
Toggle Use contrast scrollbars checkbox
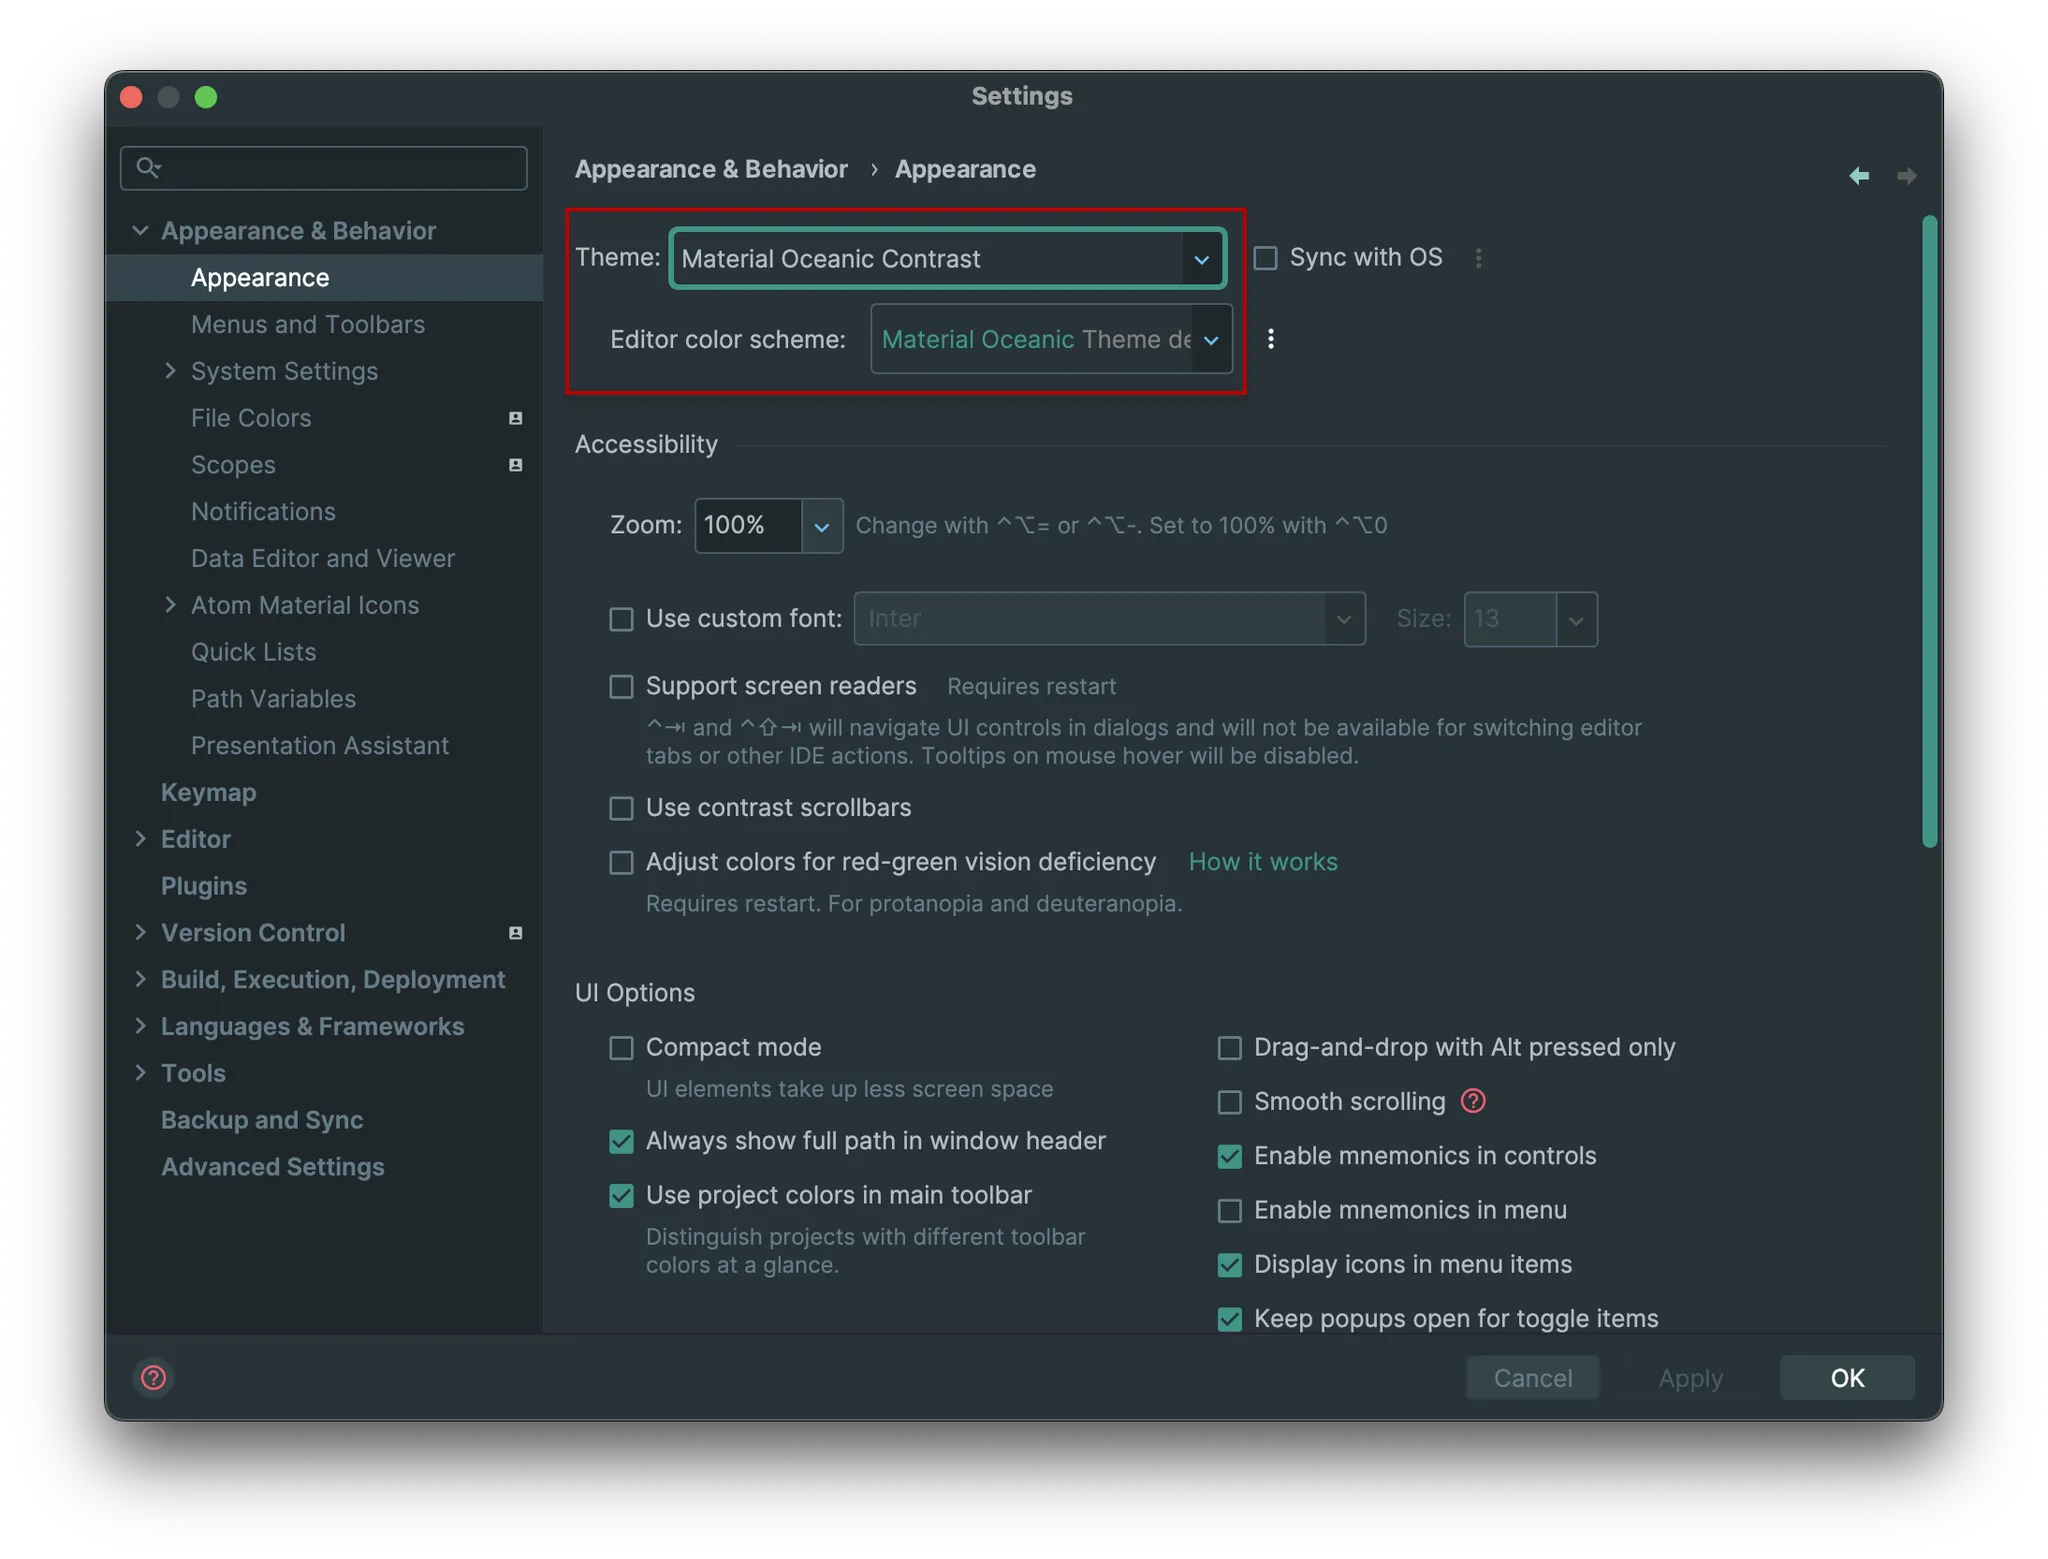click(621, 808)
